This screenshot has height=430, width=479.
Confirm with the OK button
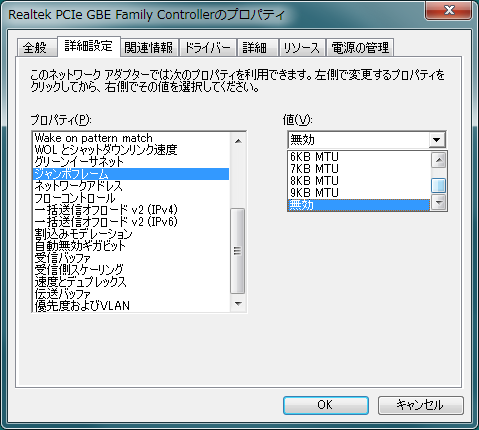(325, 405)
